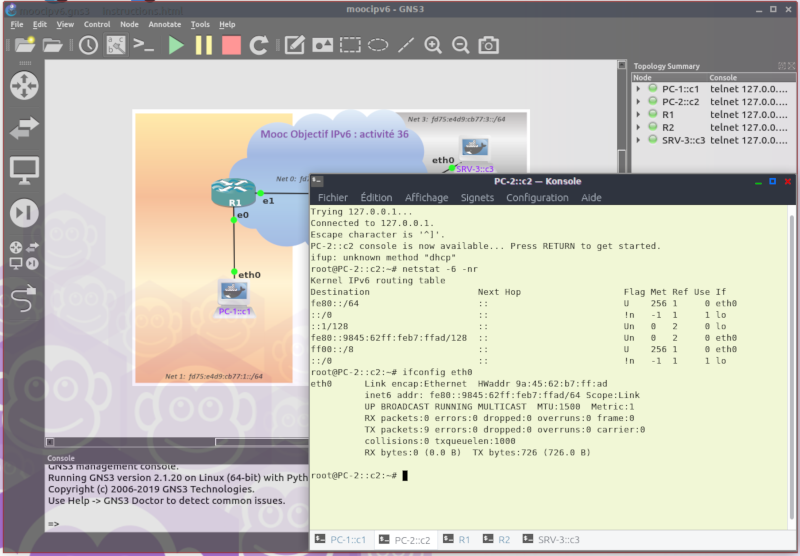Expand PC-2::c2 in Topology Summary
Screen dimensions: 800x556
(x=638, y=102)
